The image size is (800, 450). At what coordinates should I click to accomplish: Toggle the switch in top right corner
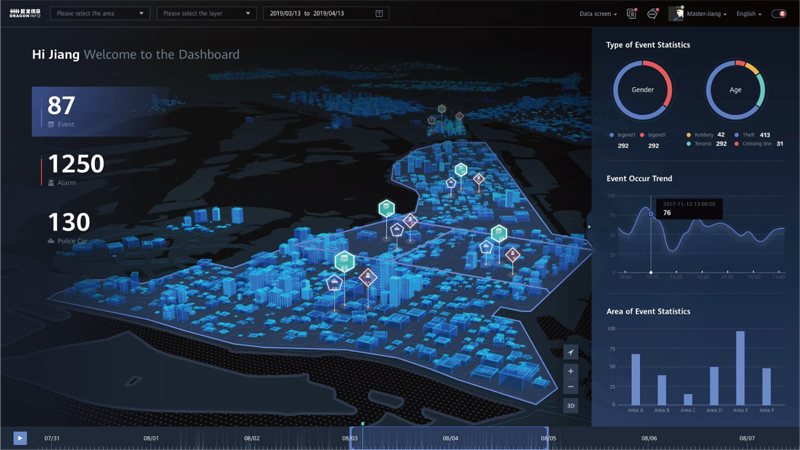point(779,14)
